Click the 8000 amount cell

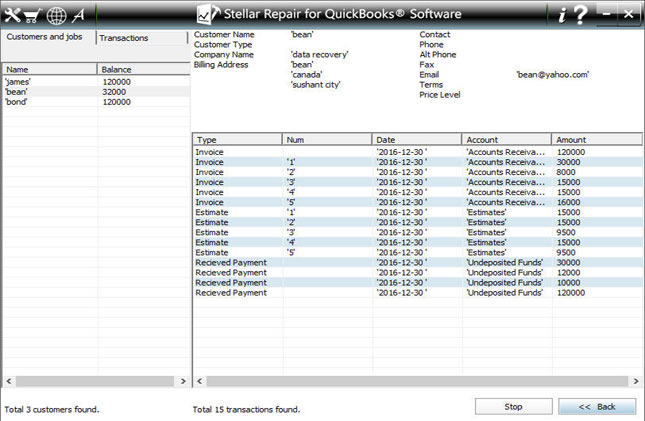click(566, 172)
